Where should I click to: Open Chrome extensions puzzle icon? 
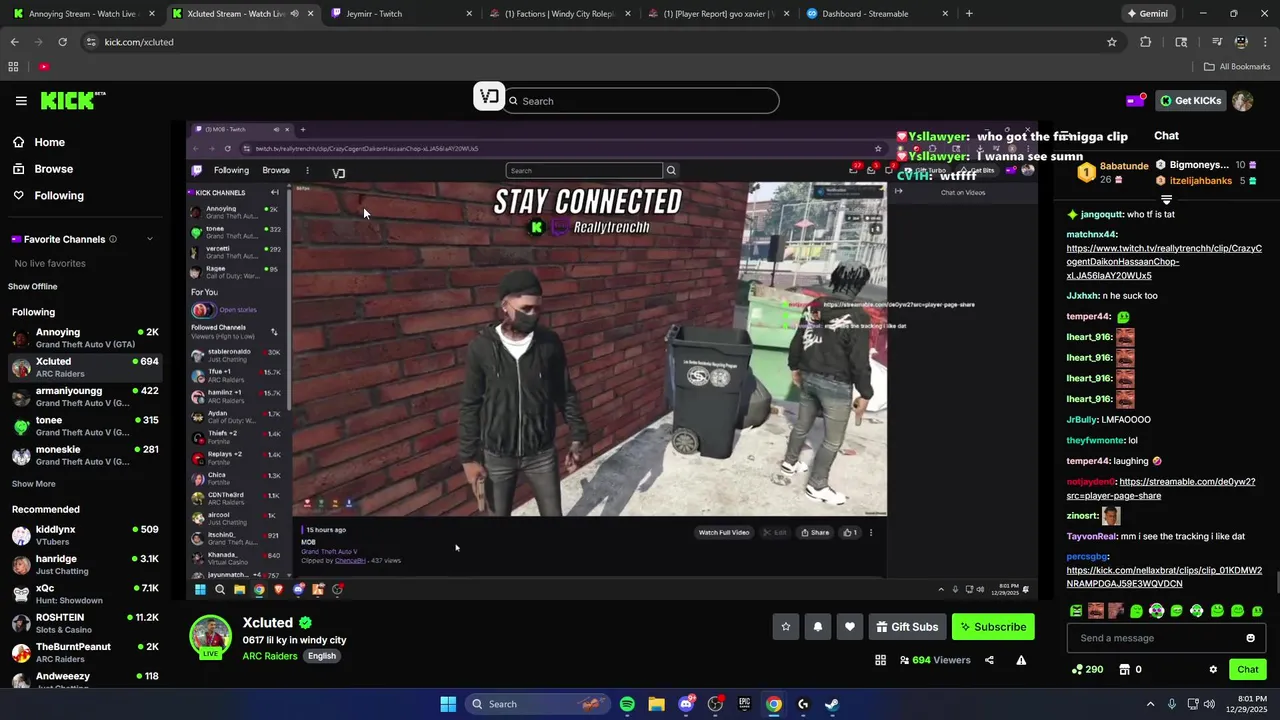click(x=1145, y=42)
